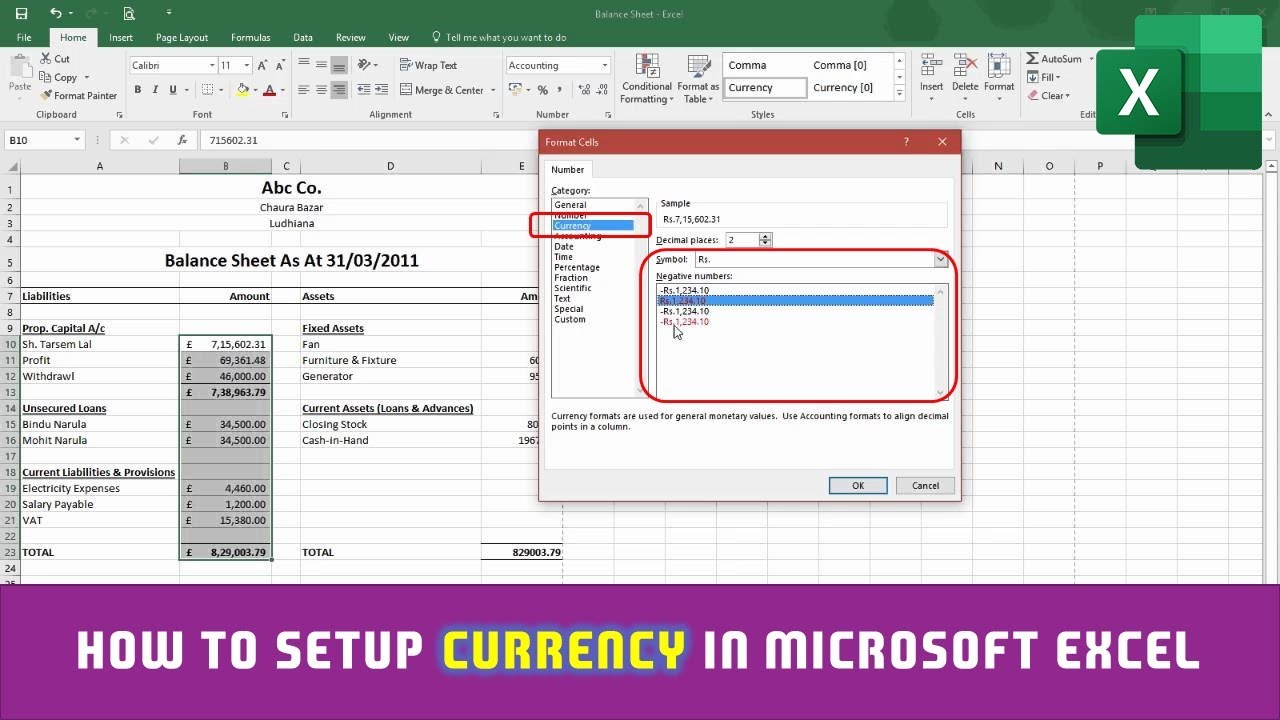Apply the yellow Fill Color bucket

pyautogui.click(x=242, y=90)
